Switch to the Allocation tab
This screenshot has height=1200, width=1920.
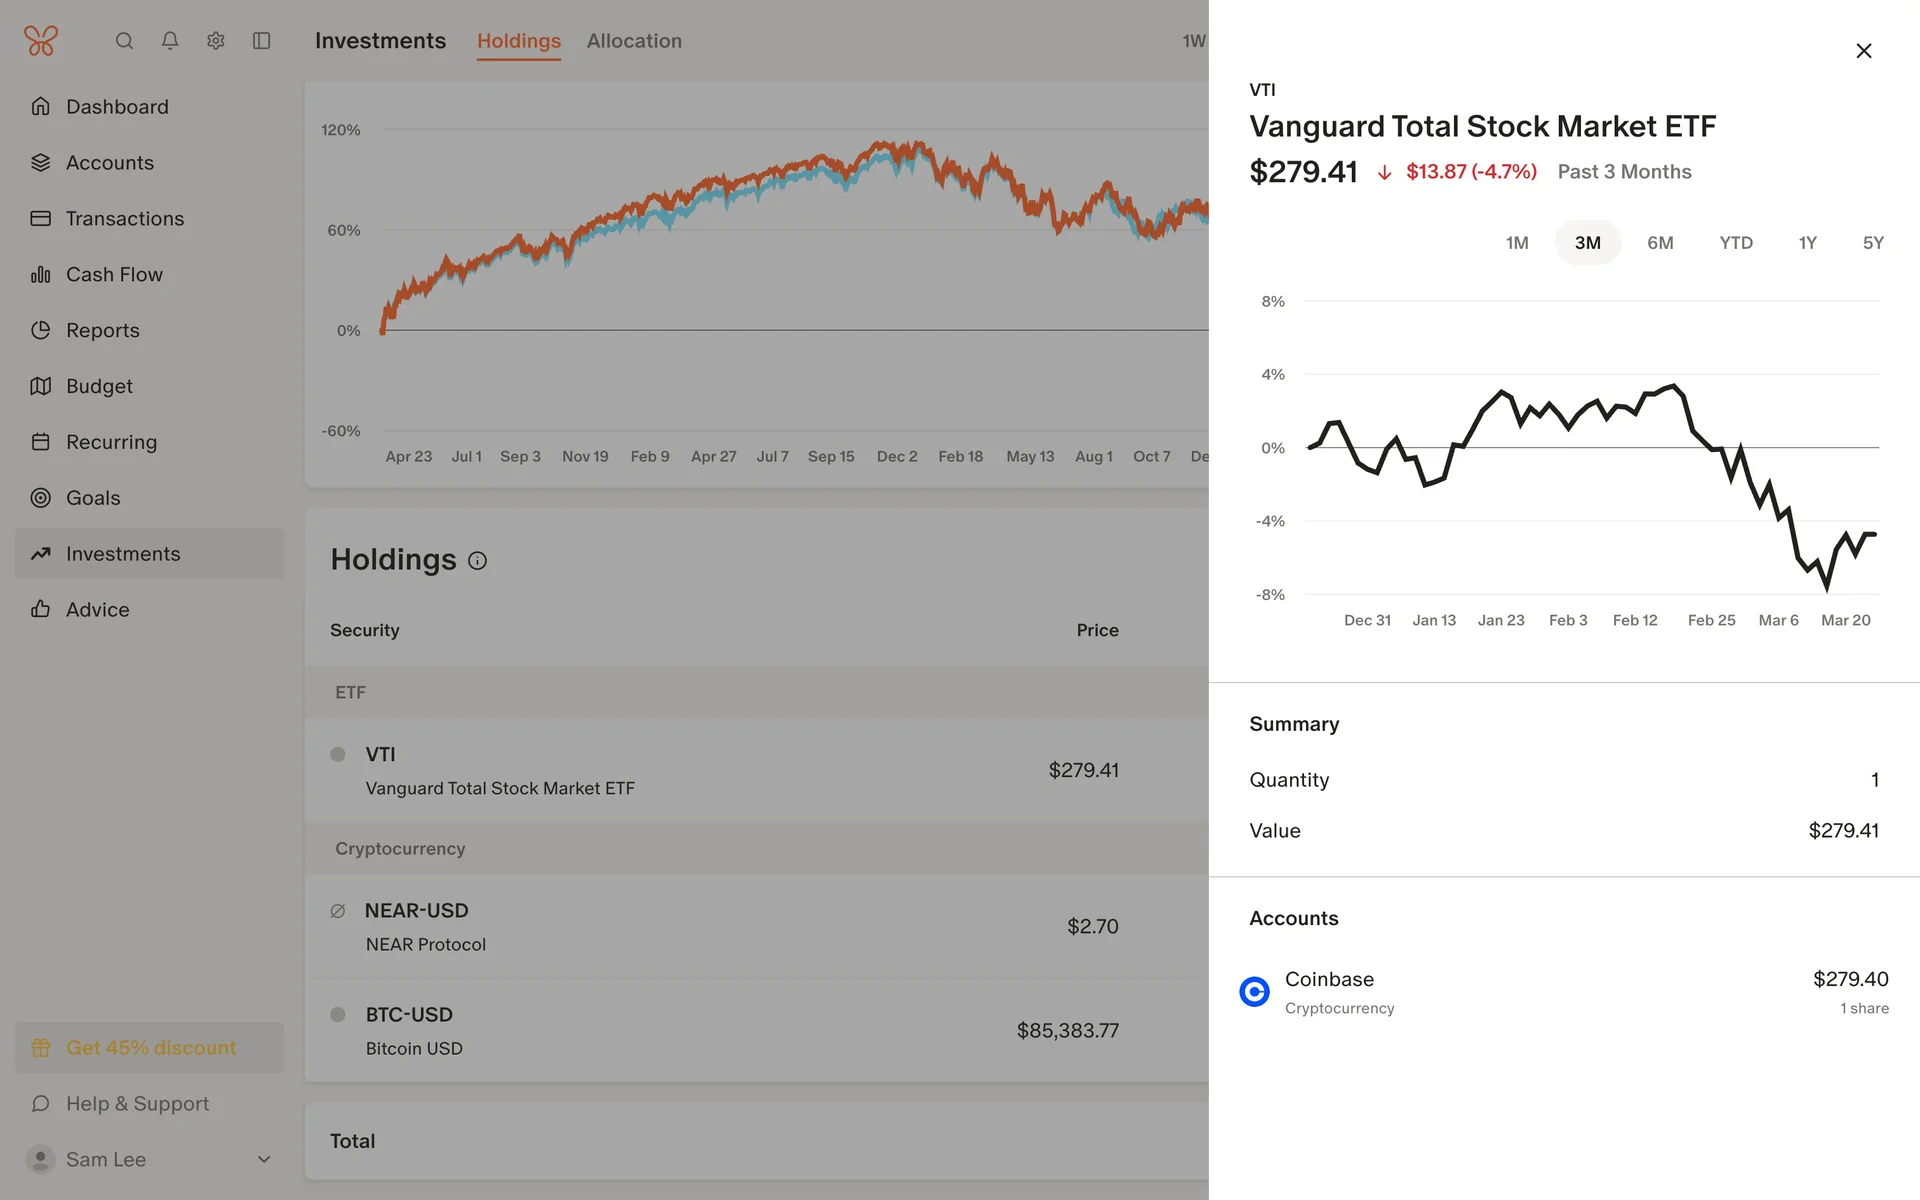[x=634, y=41]
